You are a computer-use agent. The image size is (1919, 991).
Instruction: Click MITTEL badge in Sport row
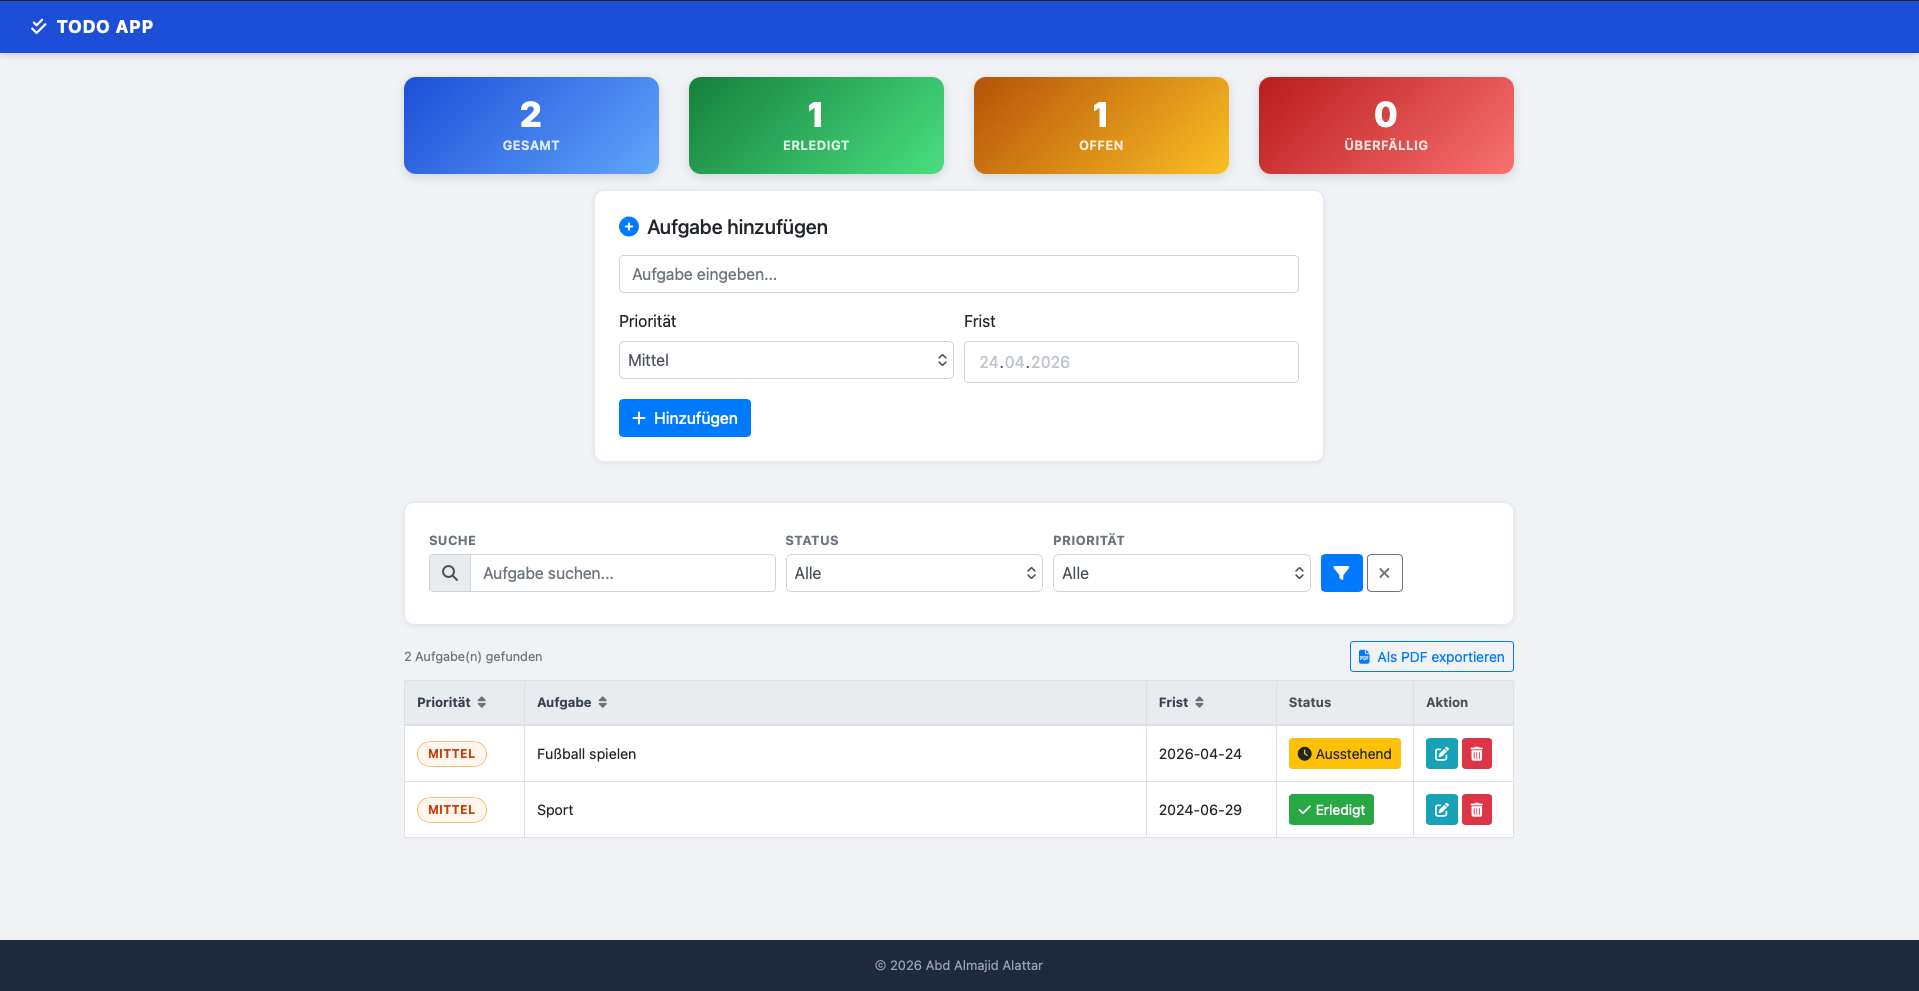(452, 810)
